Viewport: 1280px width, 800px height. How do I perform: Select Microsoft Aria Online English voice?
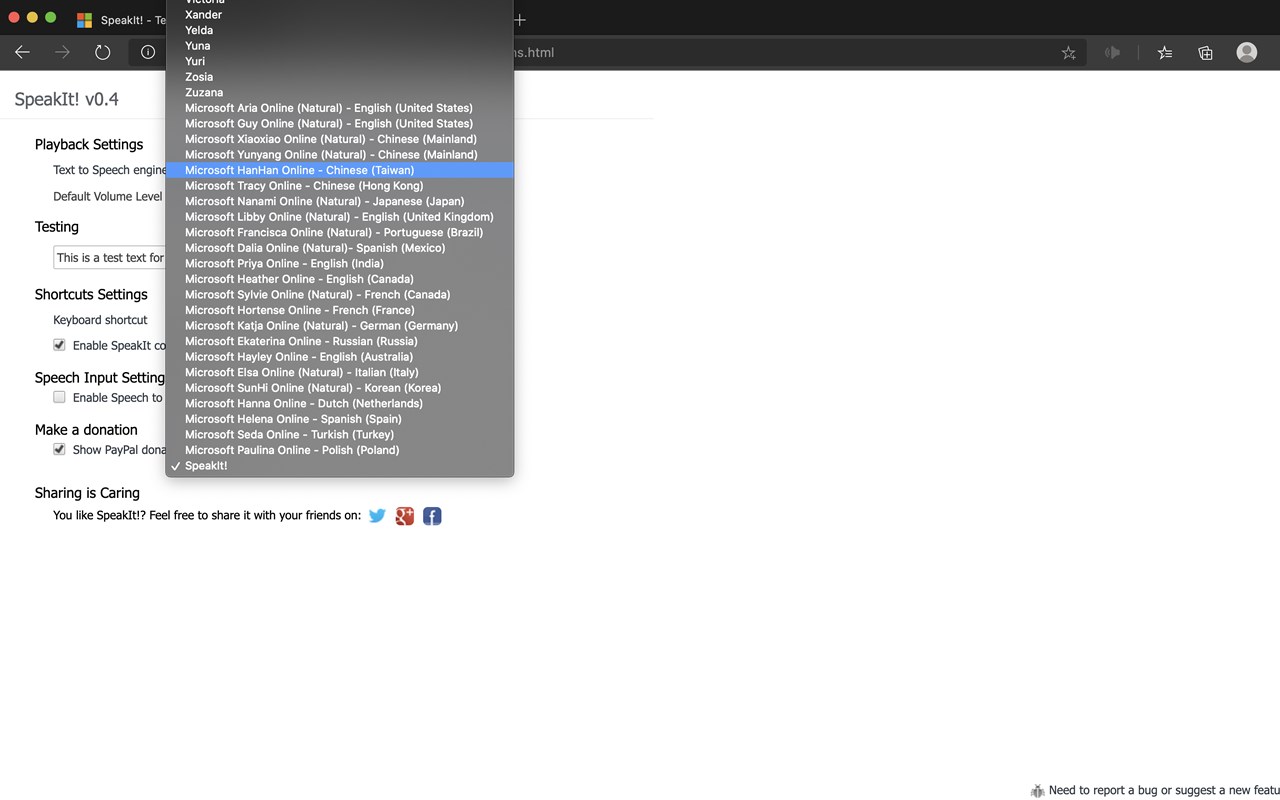[340, 108]
